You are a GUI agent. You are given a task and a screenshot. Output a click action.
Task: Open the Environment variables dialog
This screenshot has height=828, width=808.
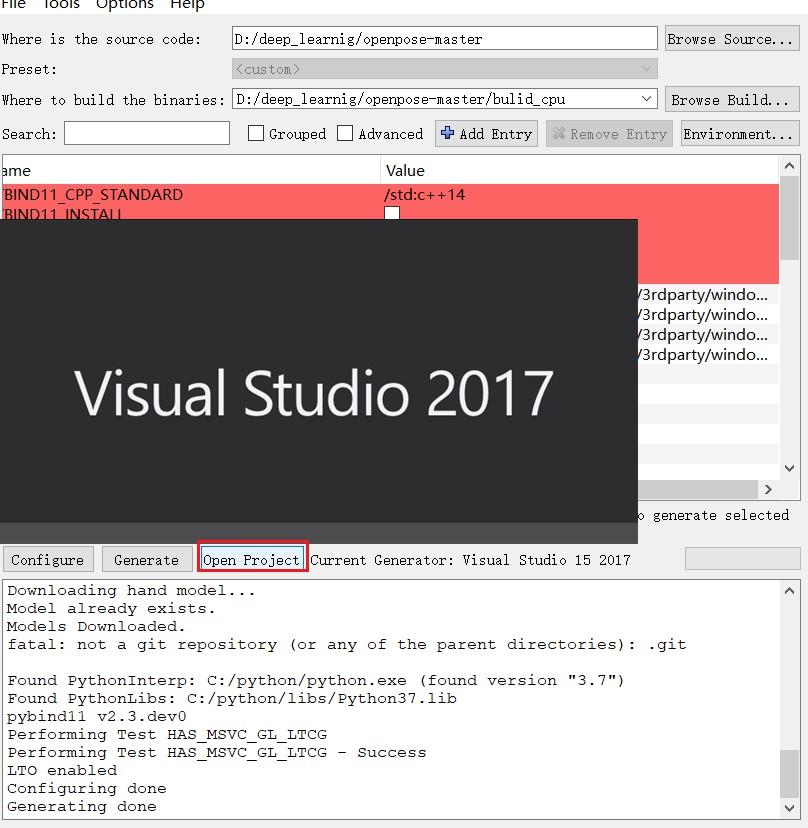tap(740, 133)
